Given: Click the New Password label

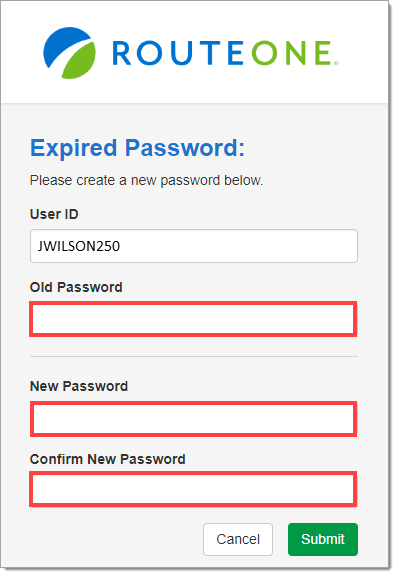Looking at the screenshot, I should [79, 386].
